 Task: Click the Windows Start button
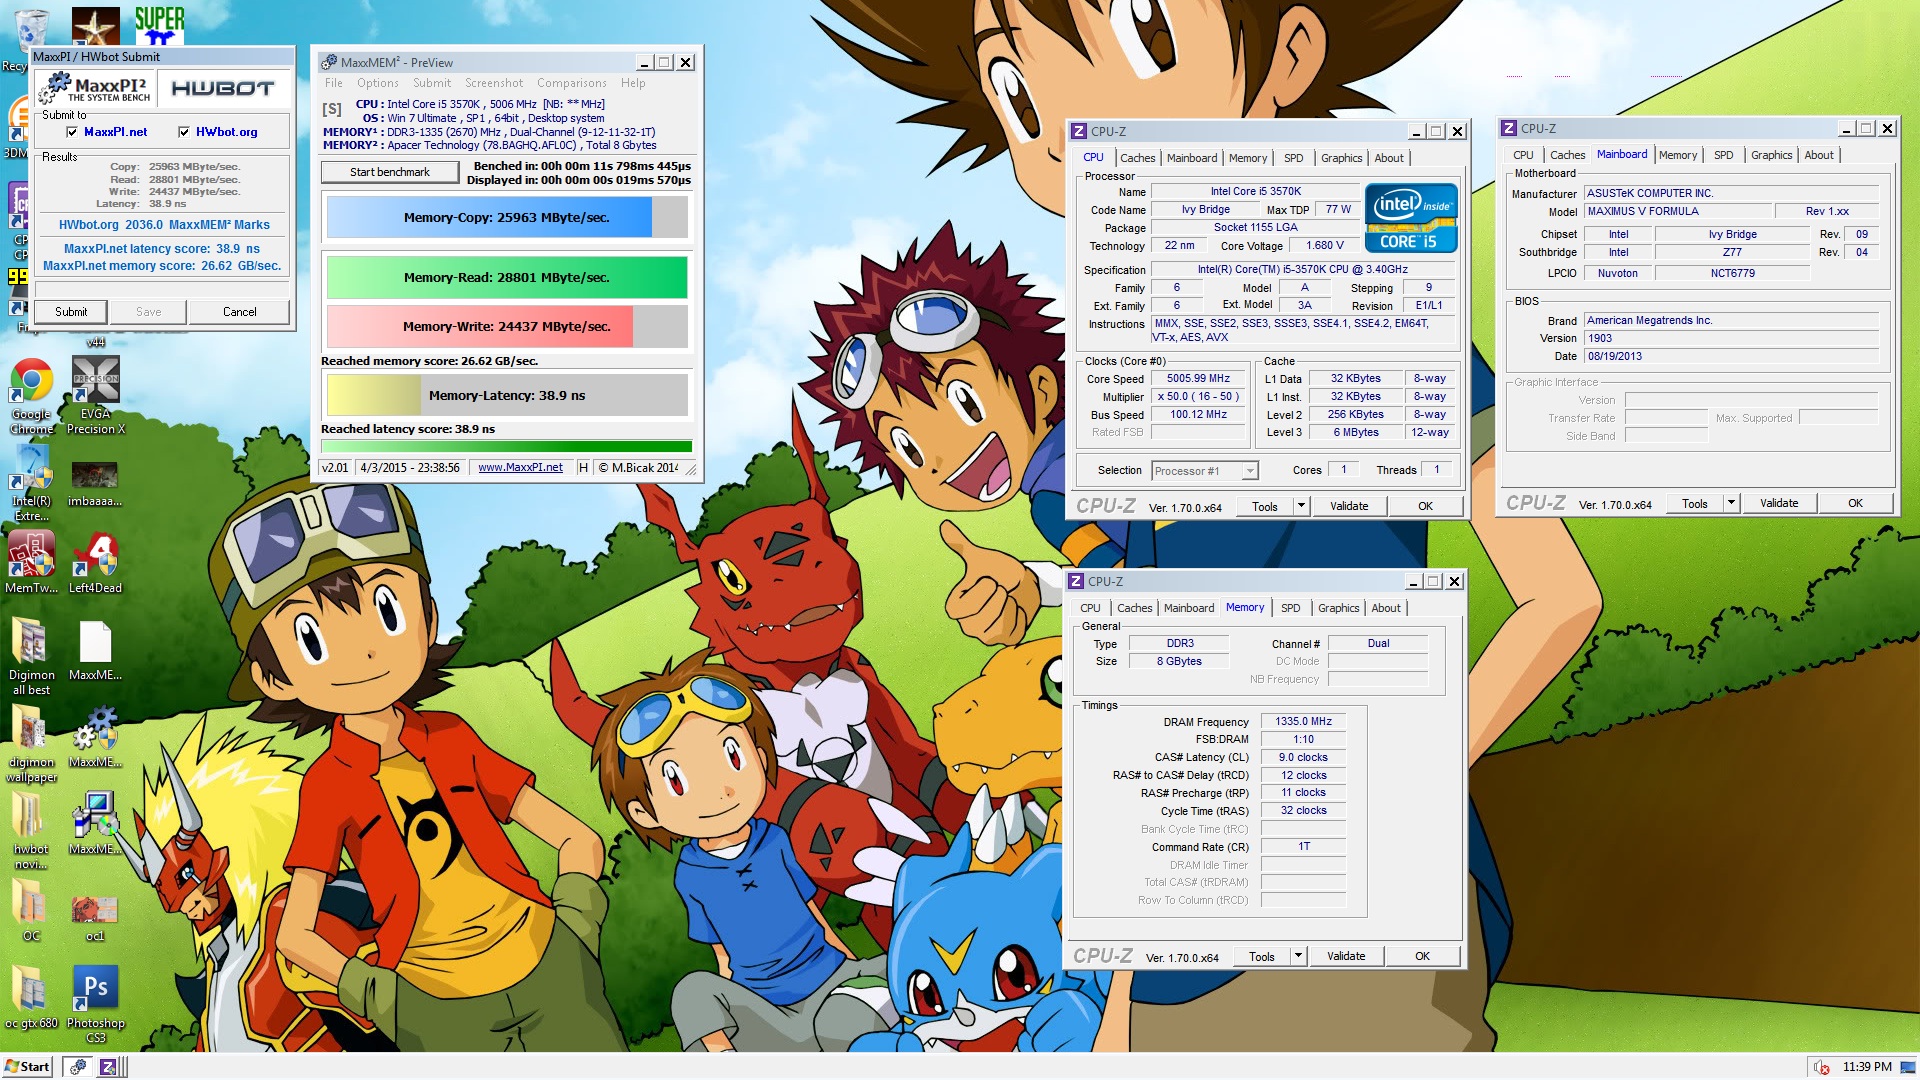pos(27,1066)
